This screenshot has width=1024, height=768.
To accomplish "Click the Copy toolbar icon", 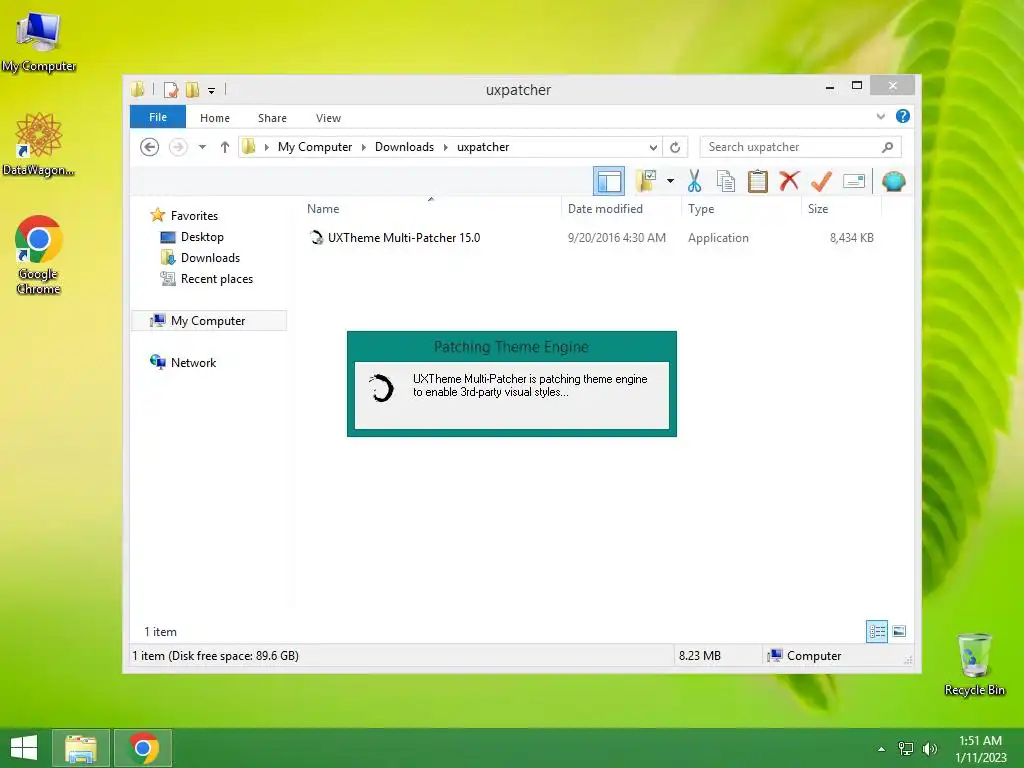I will 726,181.
